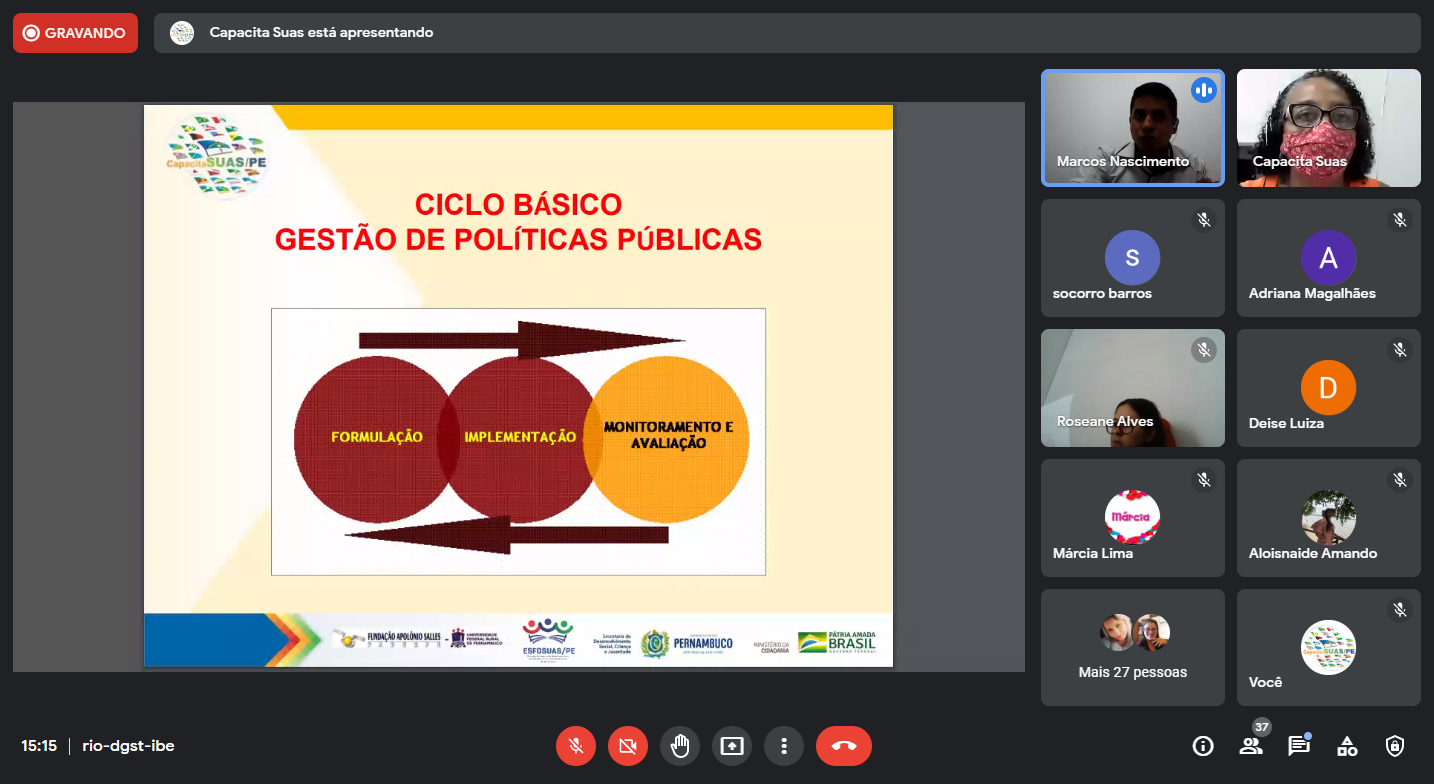This screenshot has height=784, width=1434.
Task: Raise hand using the hand icon
Action: pyautogui.click(x=680, y=746)
